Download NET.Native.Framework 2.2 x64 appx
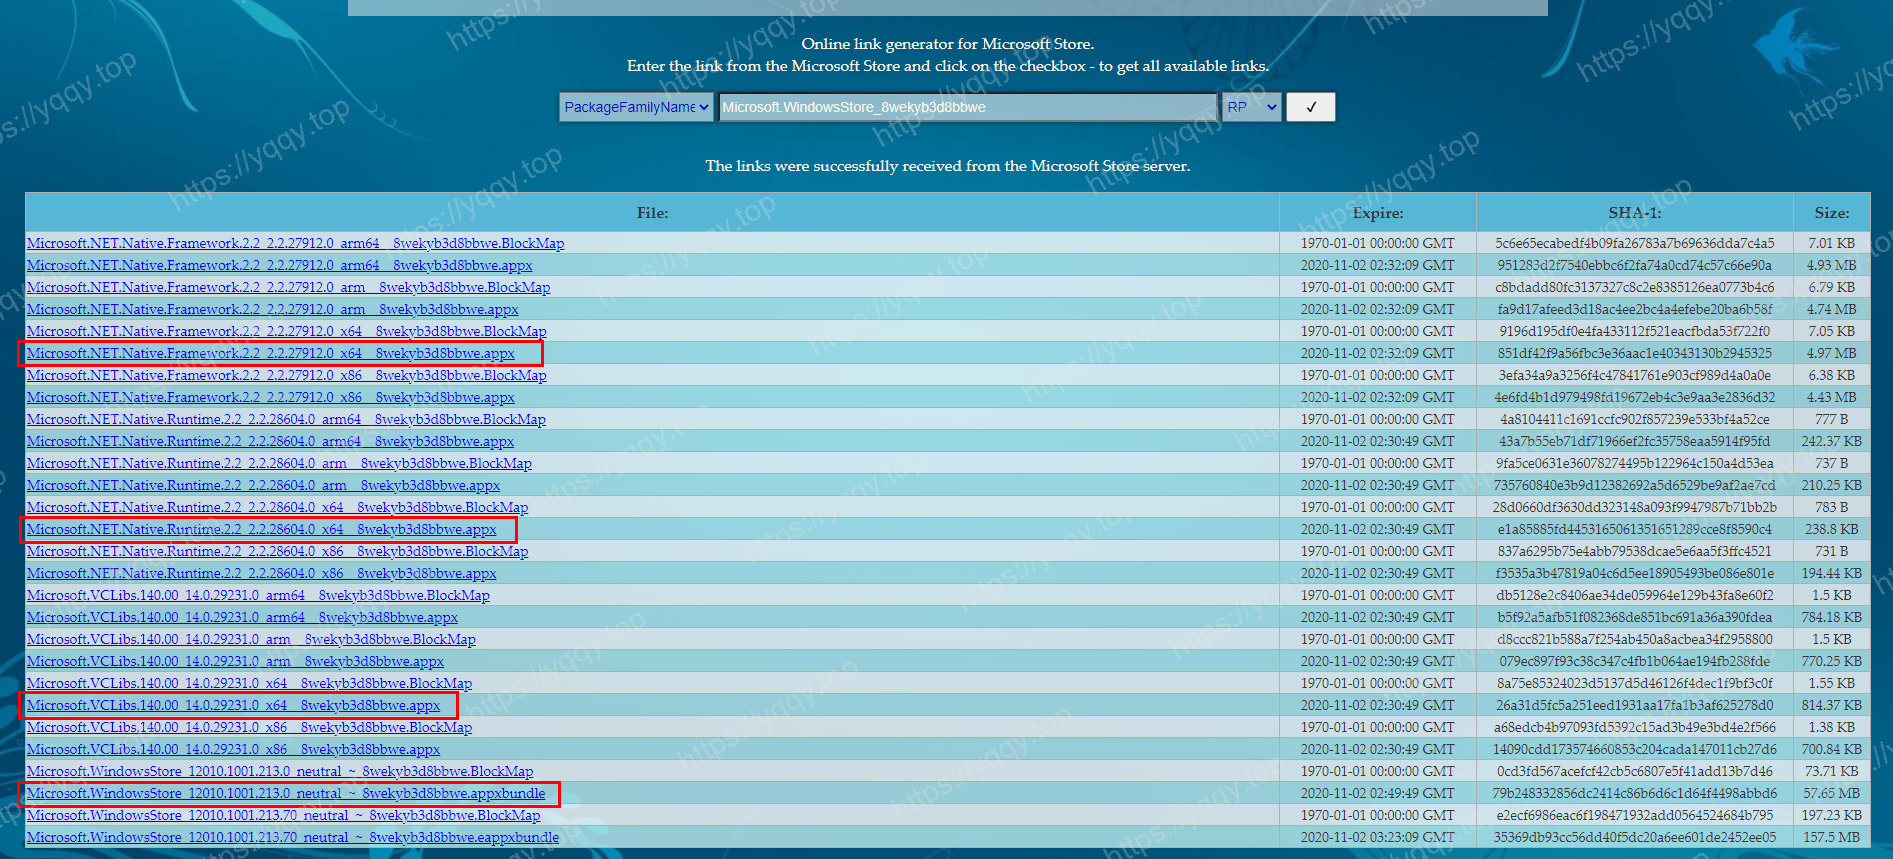Screen dimensions: 1893x859 [x=270, y=353]
